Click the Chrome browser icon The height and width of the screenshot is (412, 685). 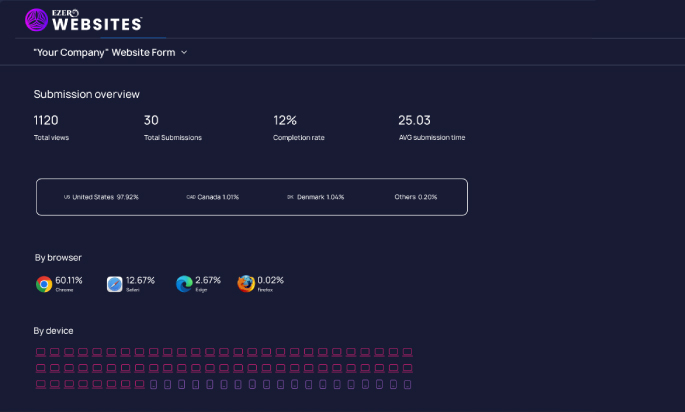[44, 284]
